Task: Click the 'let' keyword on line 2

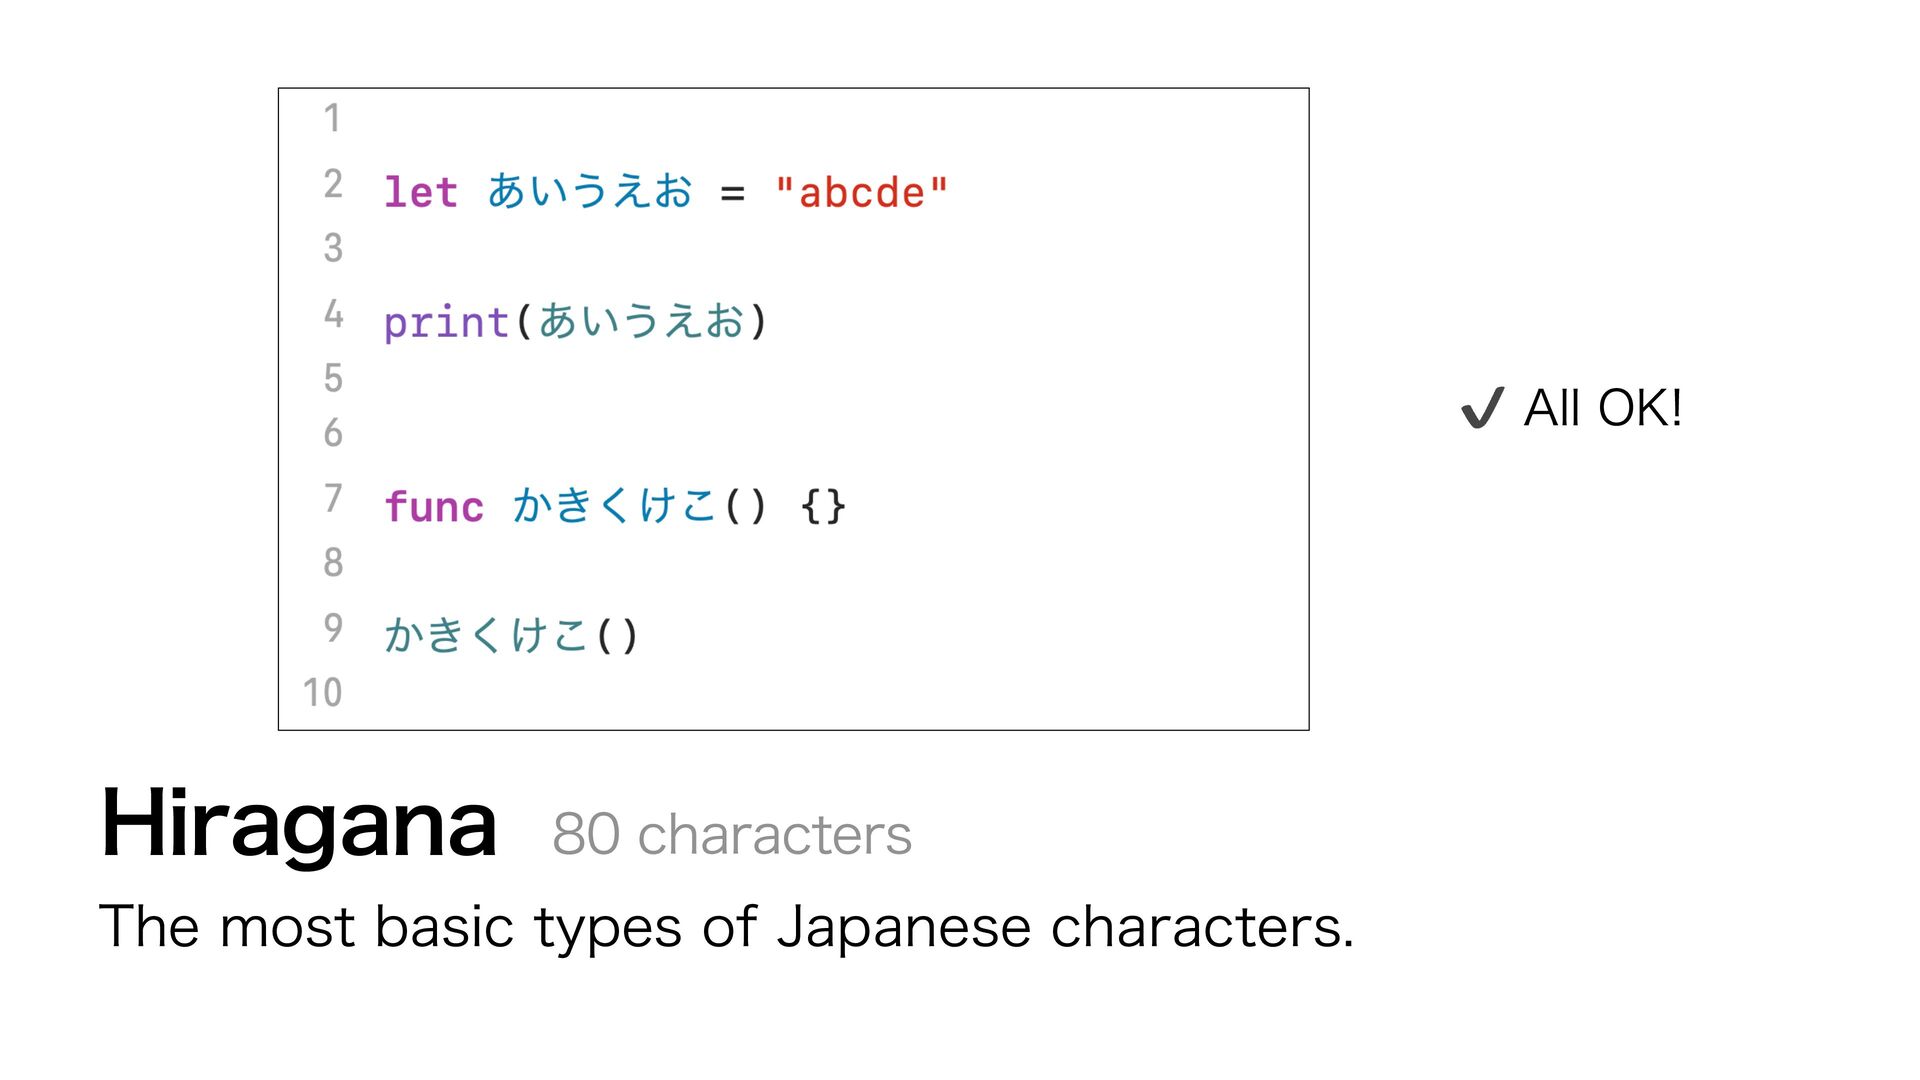Action: (x=421, y=192)
